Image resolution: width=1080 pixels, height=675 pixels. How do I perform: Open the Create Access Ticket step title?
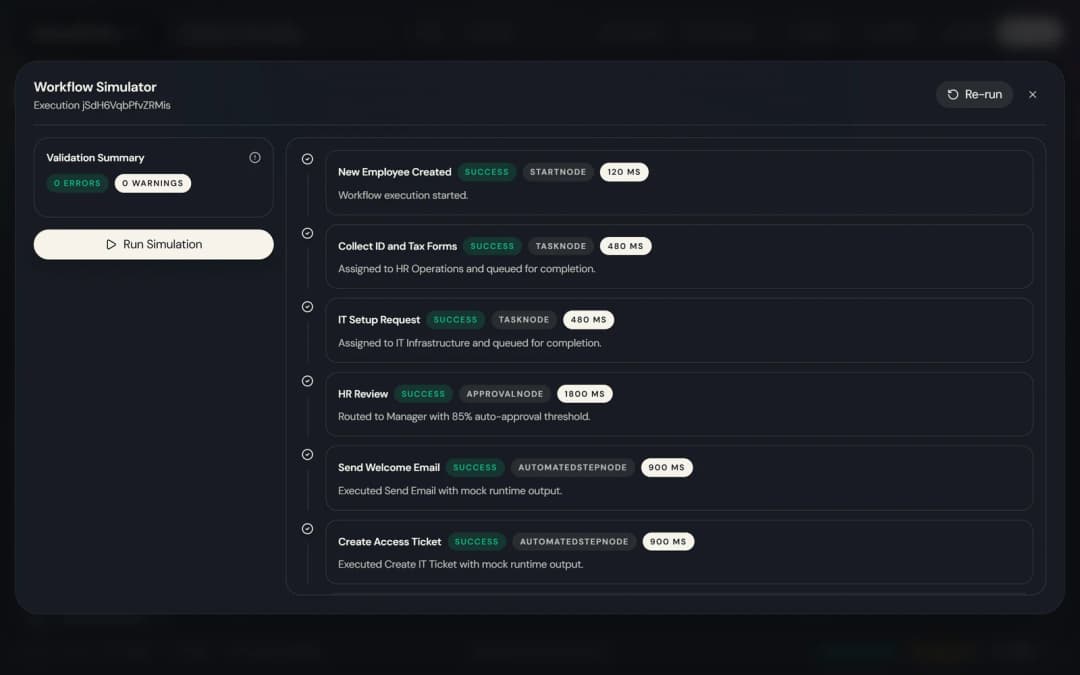tap(390, 542)
